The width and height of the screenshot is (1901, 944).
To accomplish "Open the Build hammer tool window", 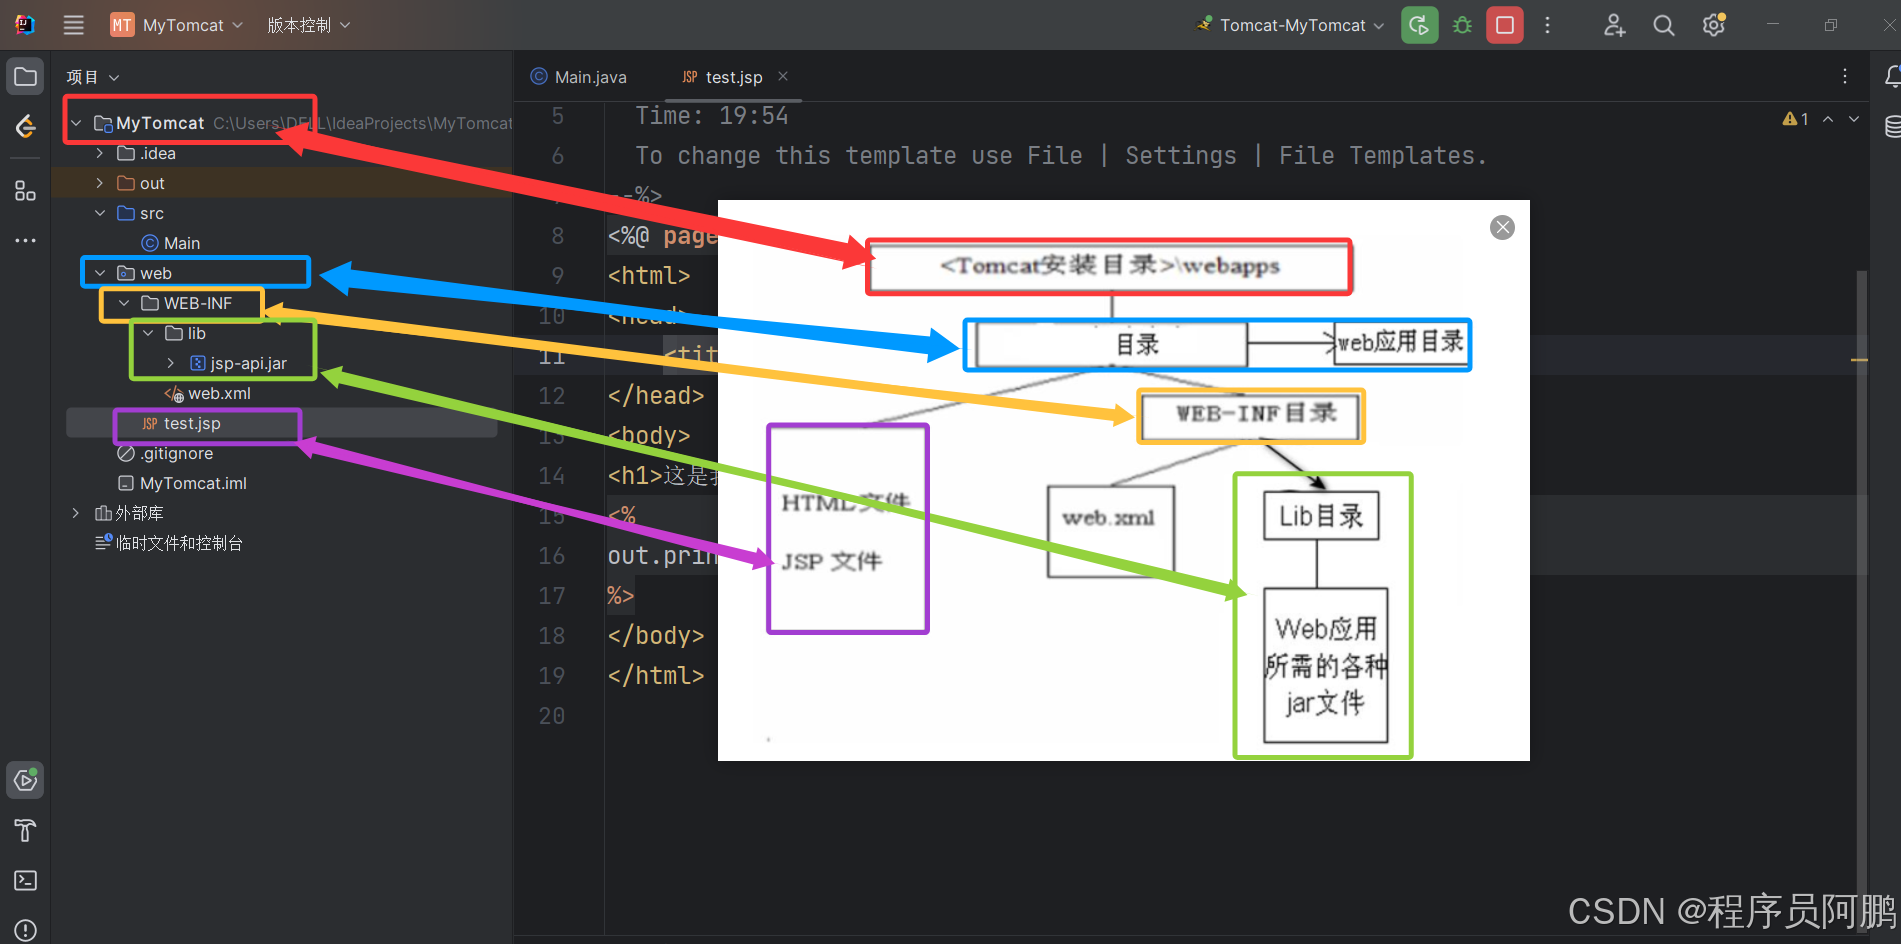I will [x=25, y=830].
